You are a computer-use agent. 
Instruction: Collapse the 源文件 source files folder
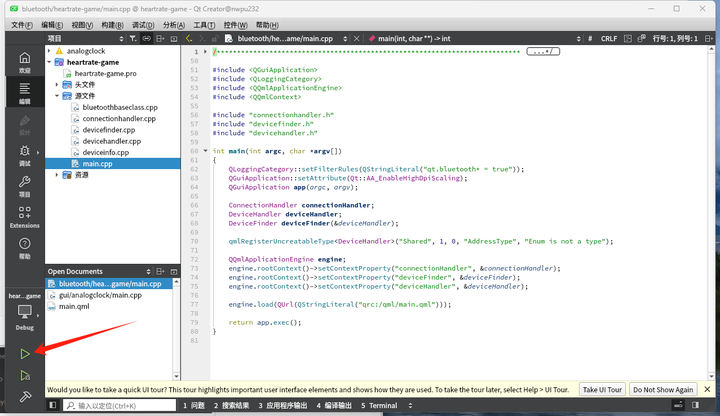click(x=58, y=96)
